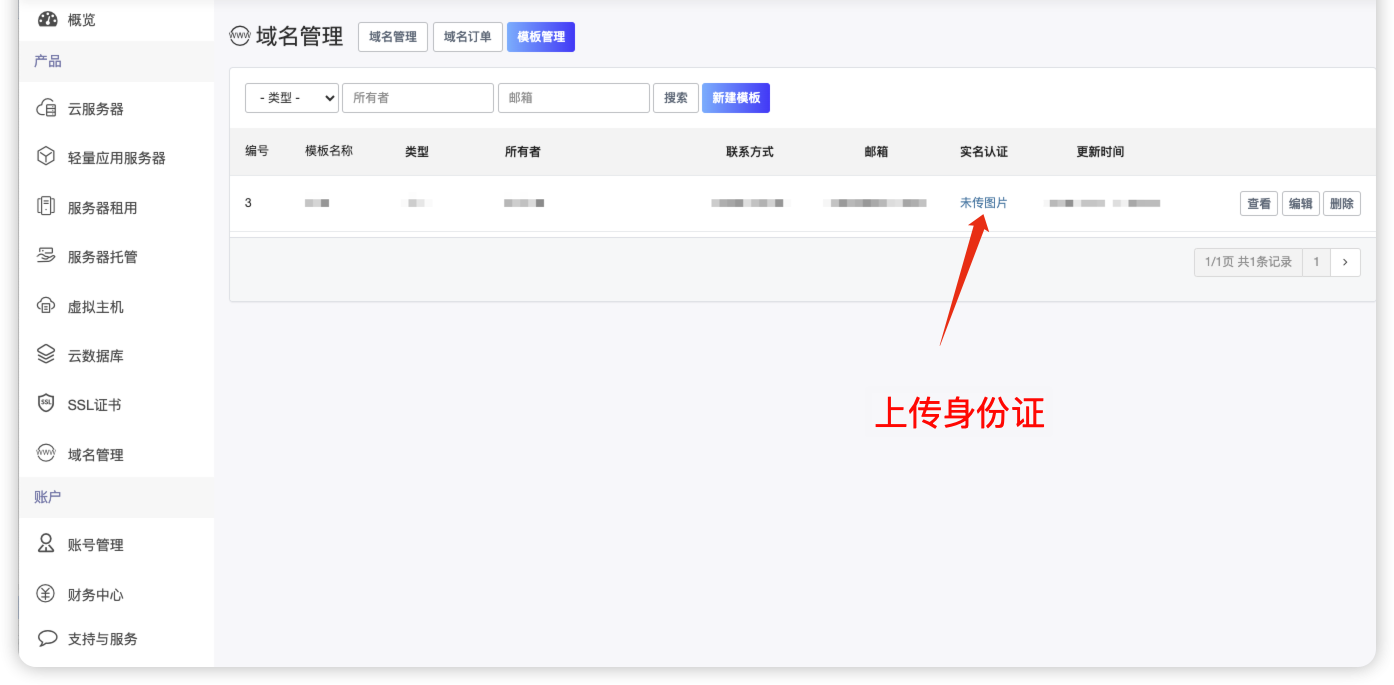Viewport: 1394px width, 685px height.
Task: Click the 所有者 search input field
Action: click(x=417, y=98)
